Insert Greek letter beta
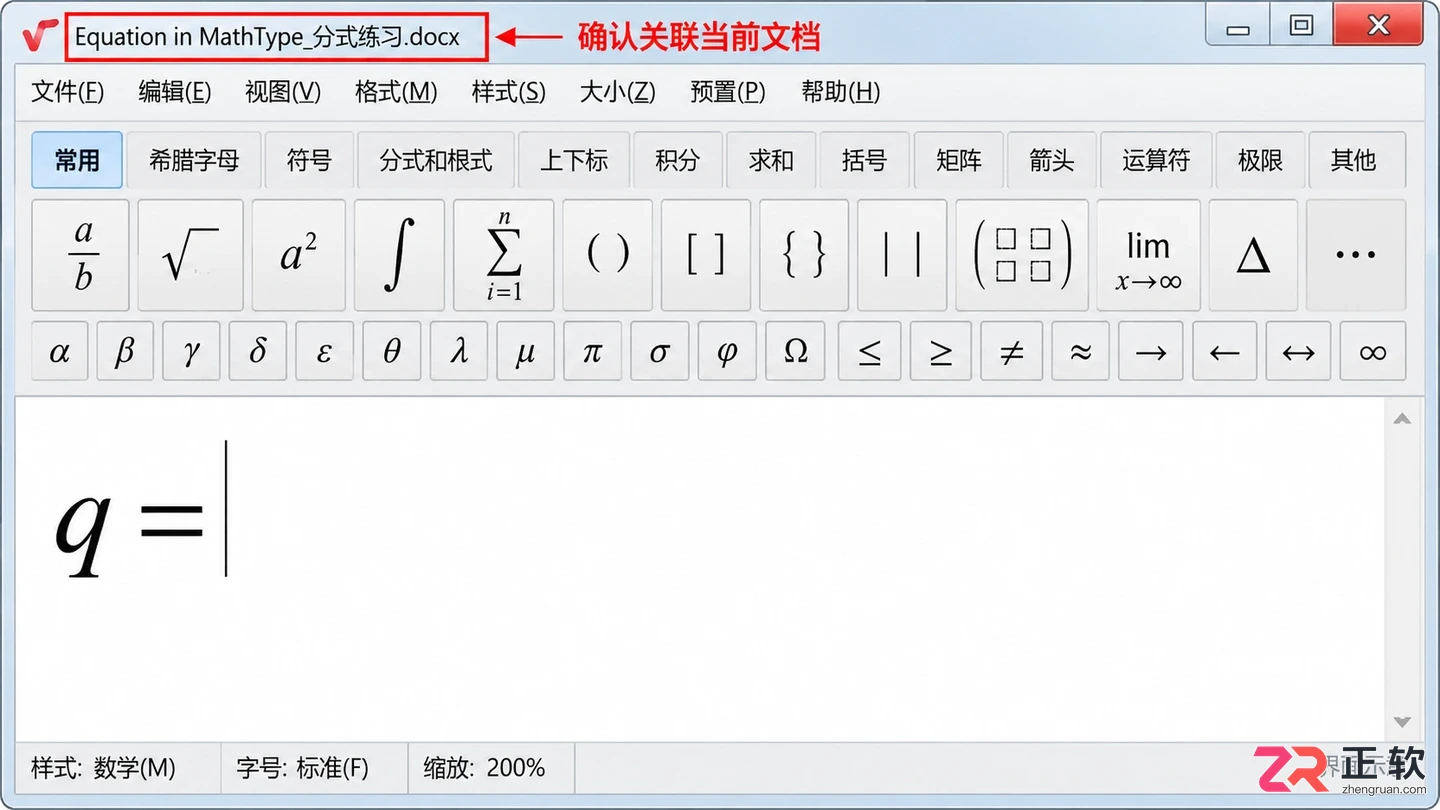The height and width of the screenshot is (810, 1440). pyautogui.click(x=125, y=351)
